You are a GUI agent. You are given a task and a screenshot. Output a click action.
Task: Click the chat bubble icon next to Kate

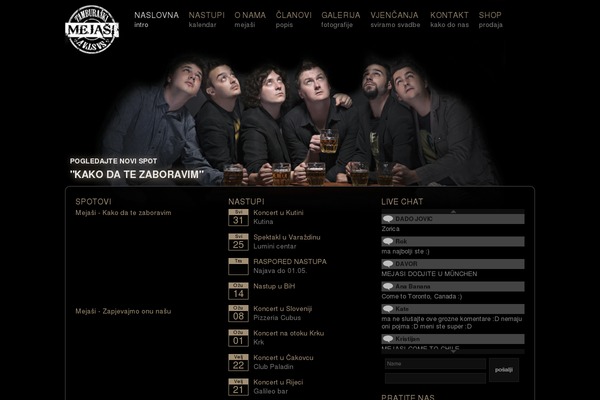pyautogui.click(x=388, y=309)
